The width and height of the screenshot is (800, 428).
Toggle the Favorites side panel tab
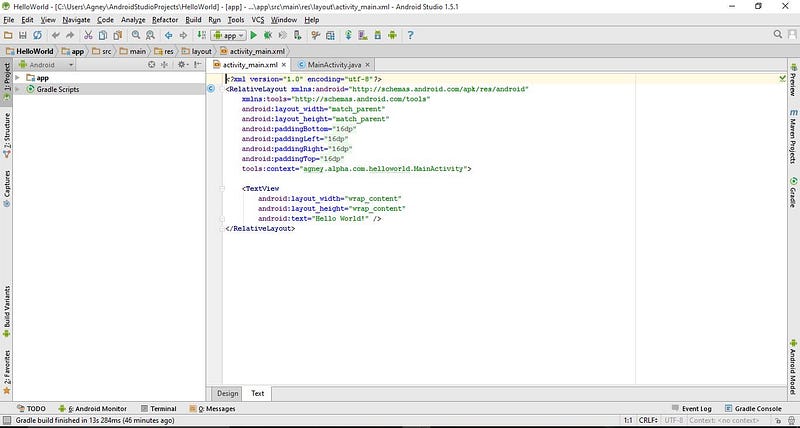[x=7, y=372]
